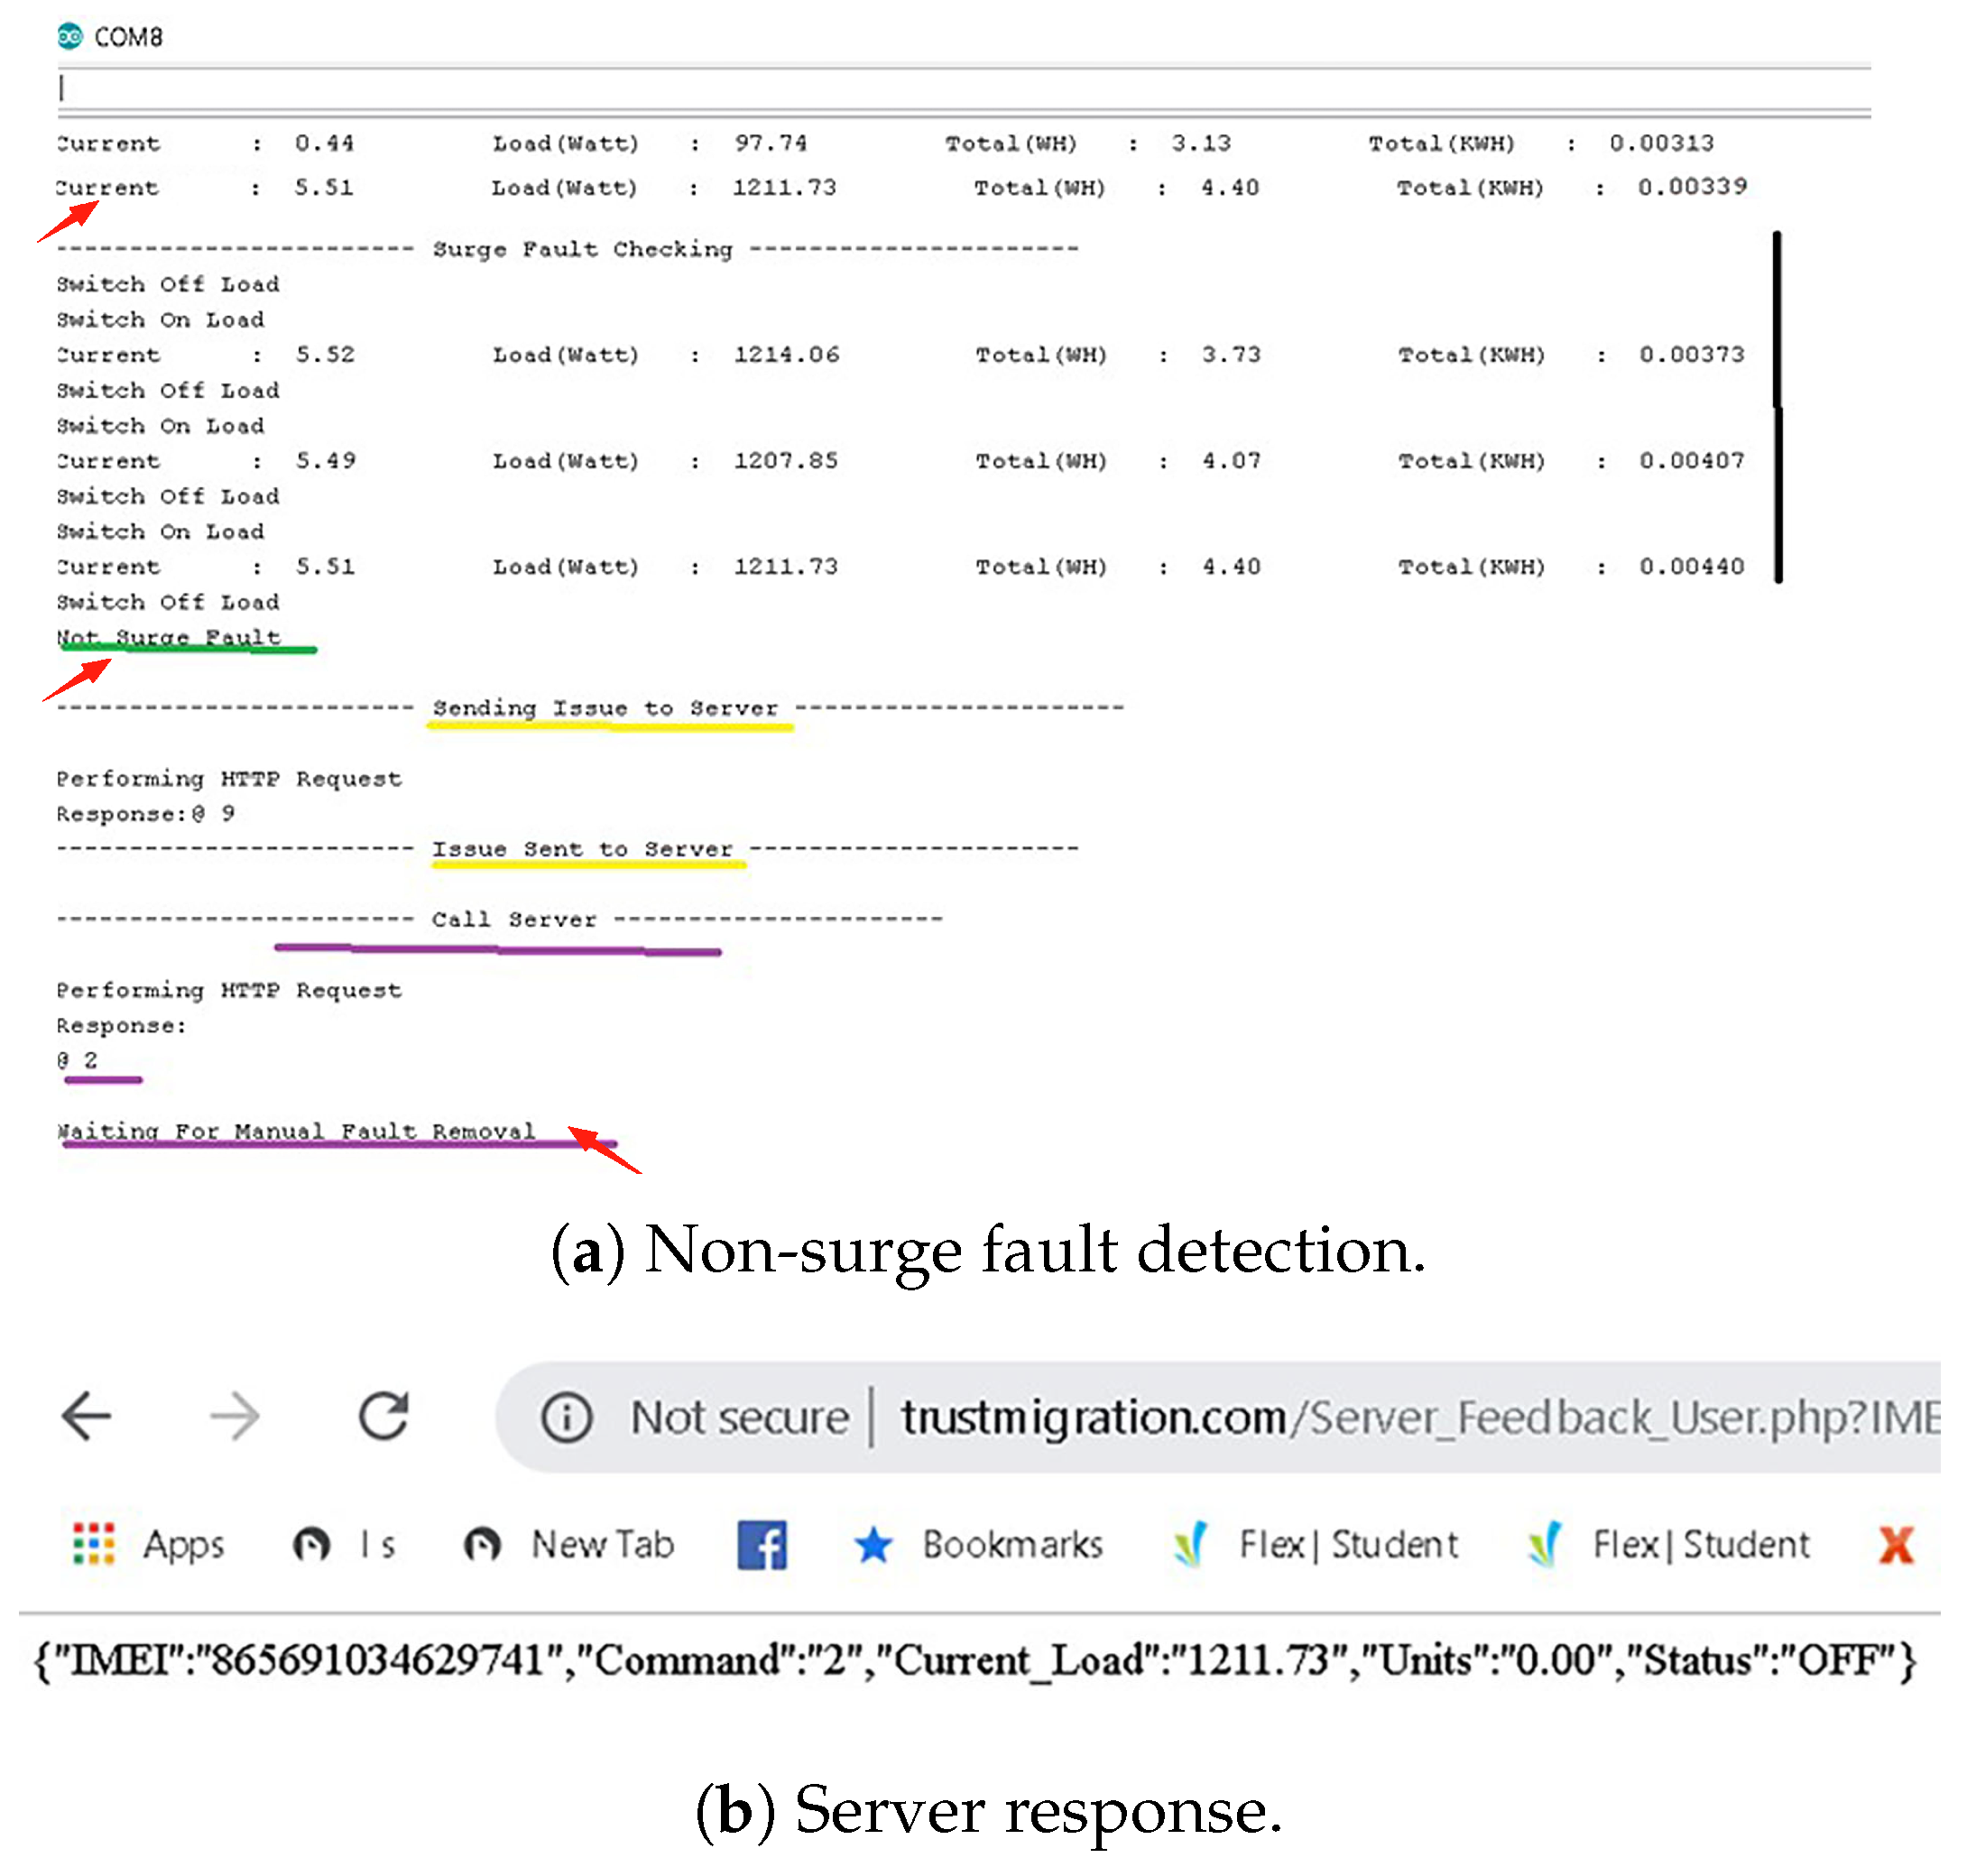Open the site information icon
The width and height of the screenshot is (1967, 1876).
point(566,1416)
